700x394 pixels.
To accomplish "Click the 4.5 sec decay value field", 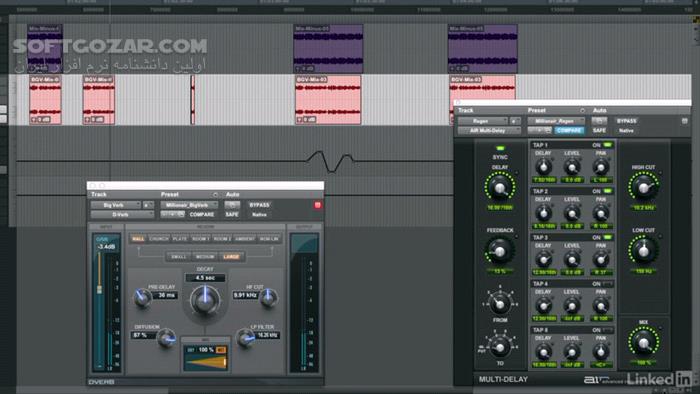I will [205, 278].
